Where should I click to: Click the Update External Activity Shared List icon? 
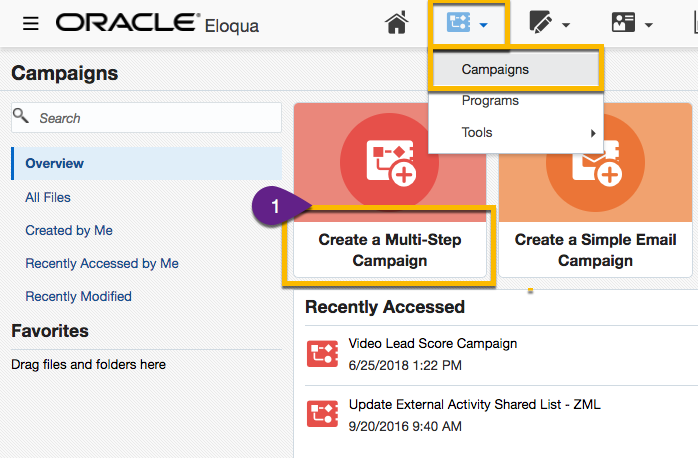click(322, 414)
